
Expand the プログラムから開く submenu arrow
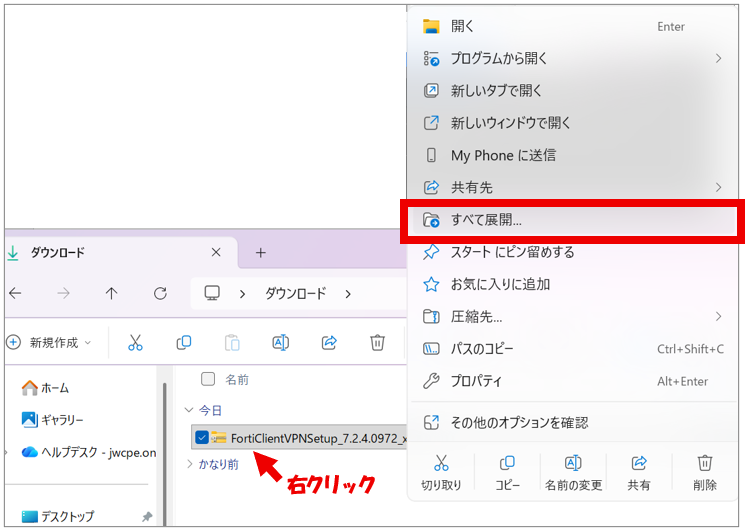point(718,59)
